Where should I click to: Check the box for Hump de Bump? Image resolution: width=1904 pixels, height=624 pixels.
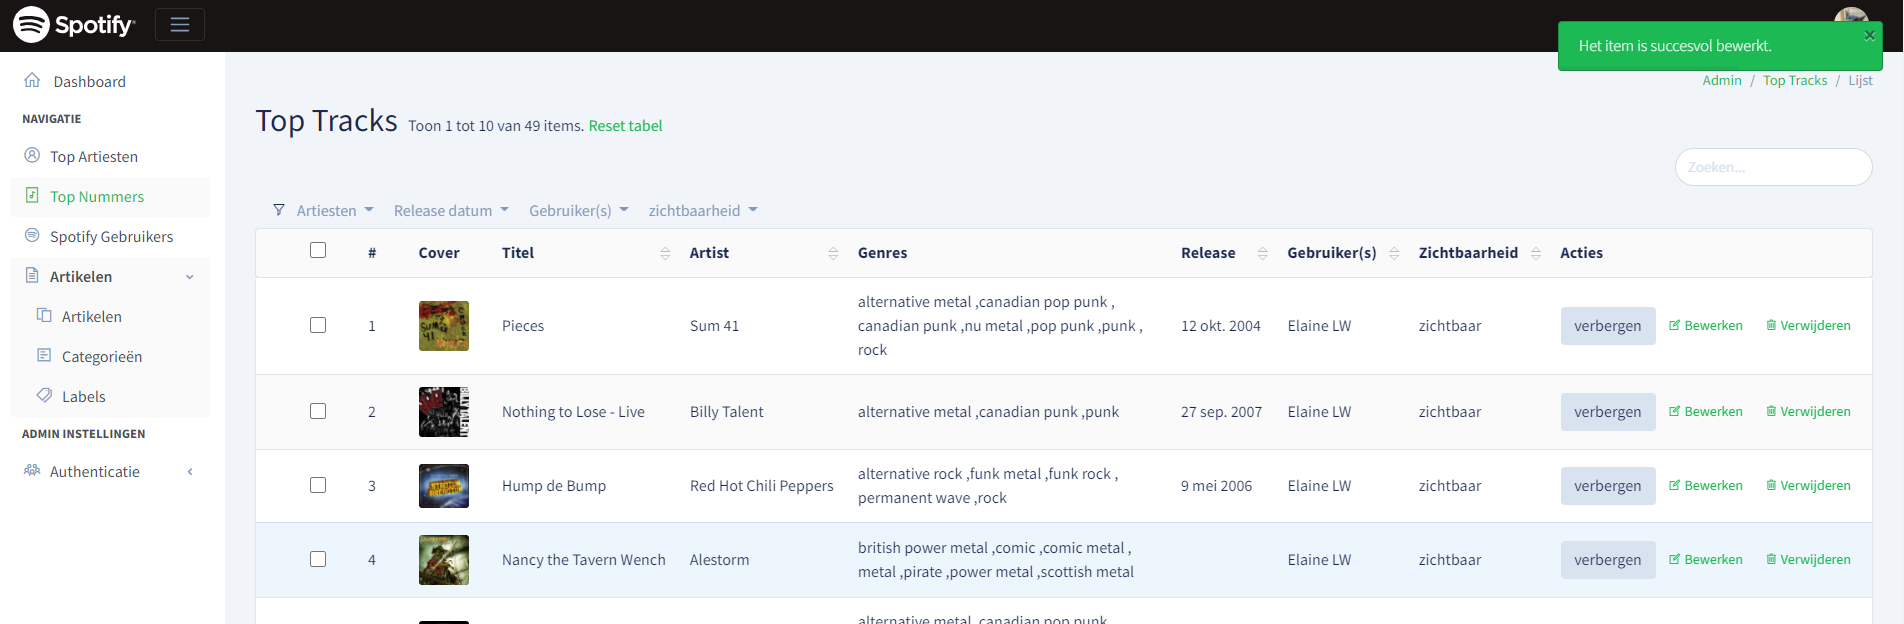(x=318, y=485)
